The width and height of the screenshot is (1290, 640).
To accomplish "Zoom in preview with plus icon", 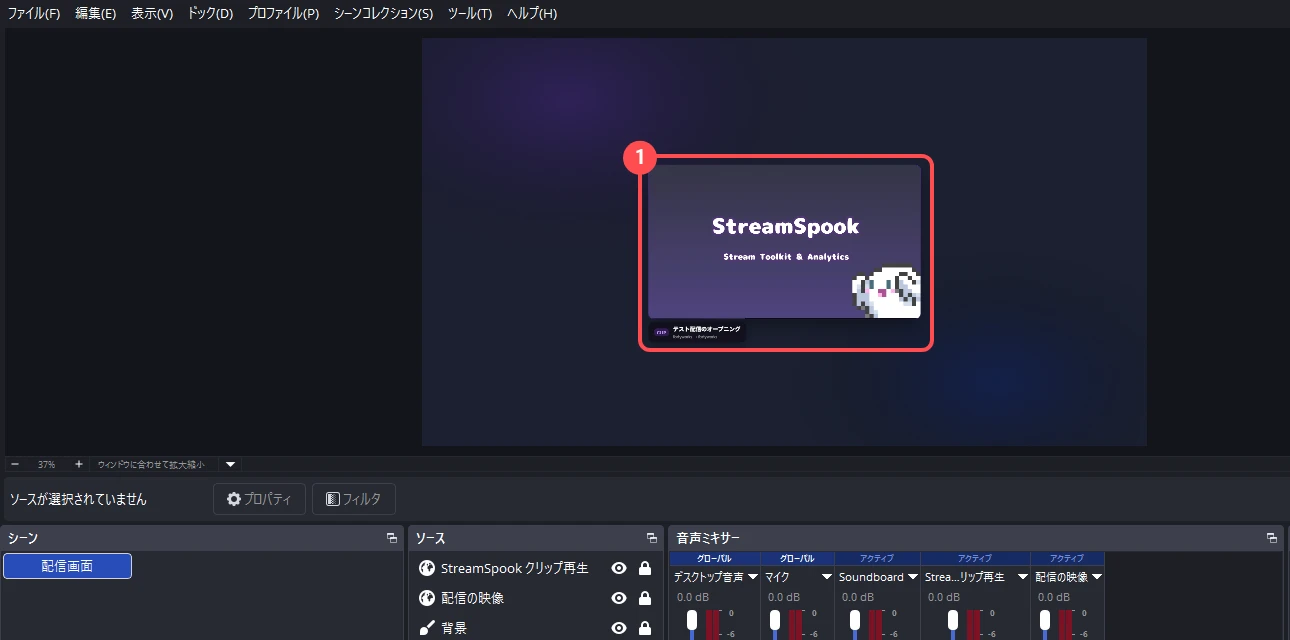I will point(79,464).
